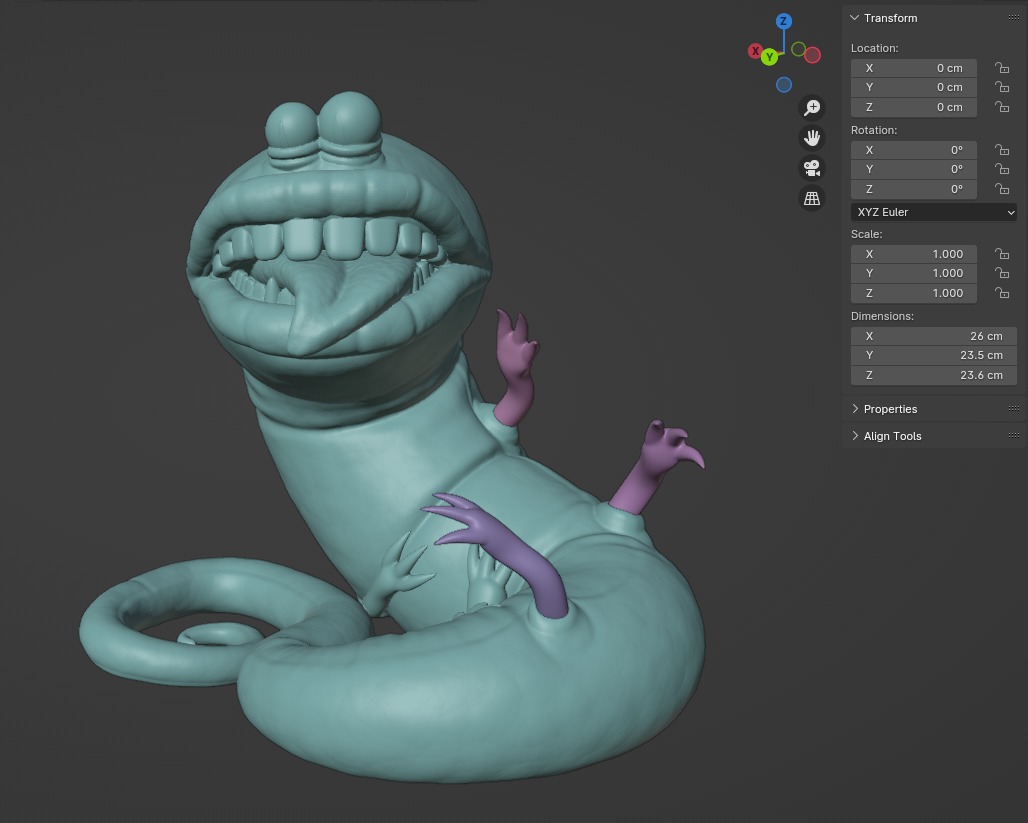Expand the Properties panel
Image resolution: width=1028 pixels, height=823 pixels.
pos(855,409)
